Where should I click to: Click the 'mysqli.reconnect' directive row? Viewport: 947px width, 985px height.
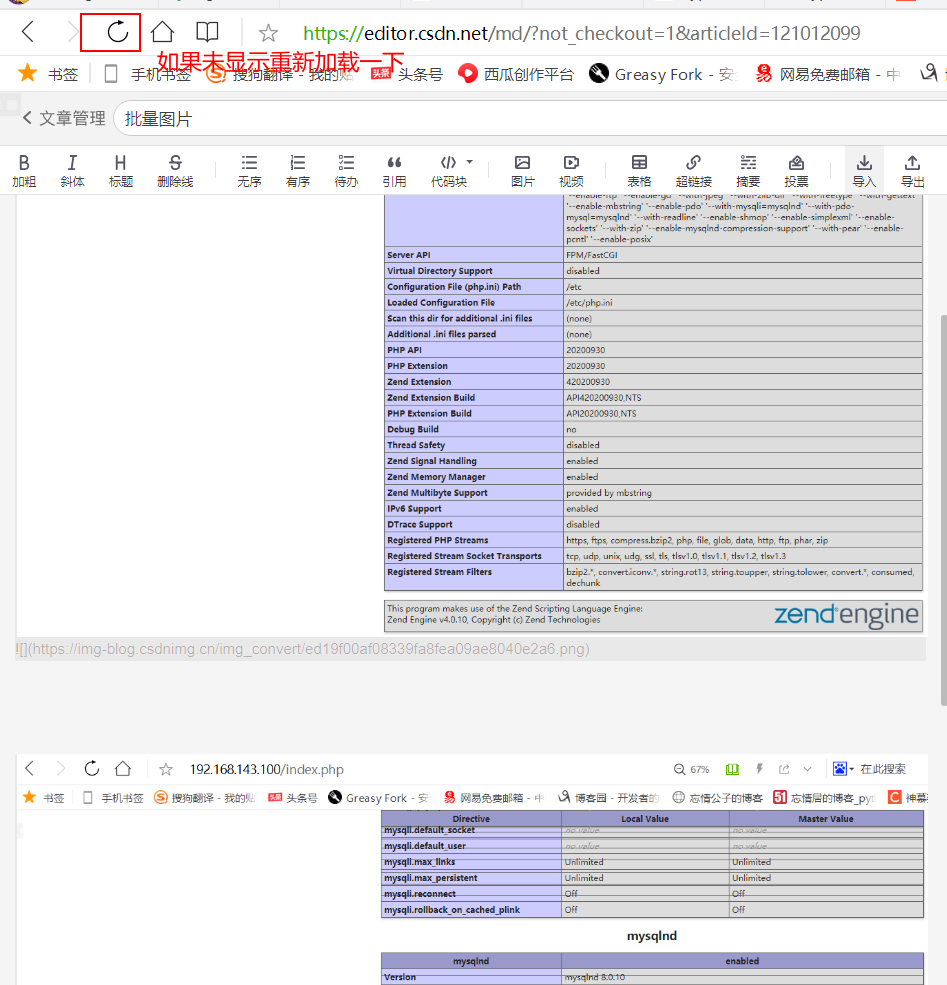click(652, 893)
